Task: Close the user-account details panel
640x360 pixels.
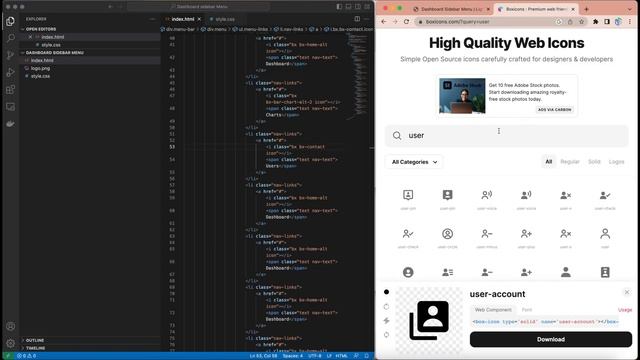Action: pos(627,292)
